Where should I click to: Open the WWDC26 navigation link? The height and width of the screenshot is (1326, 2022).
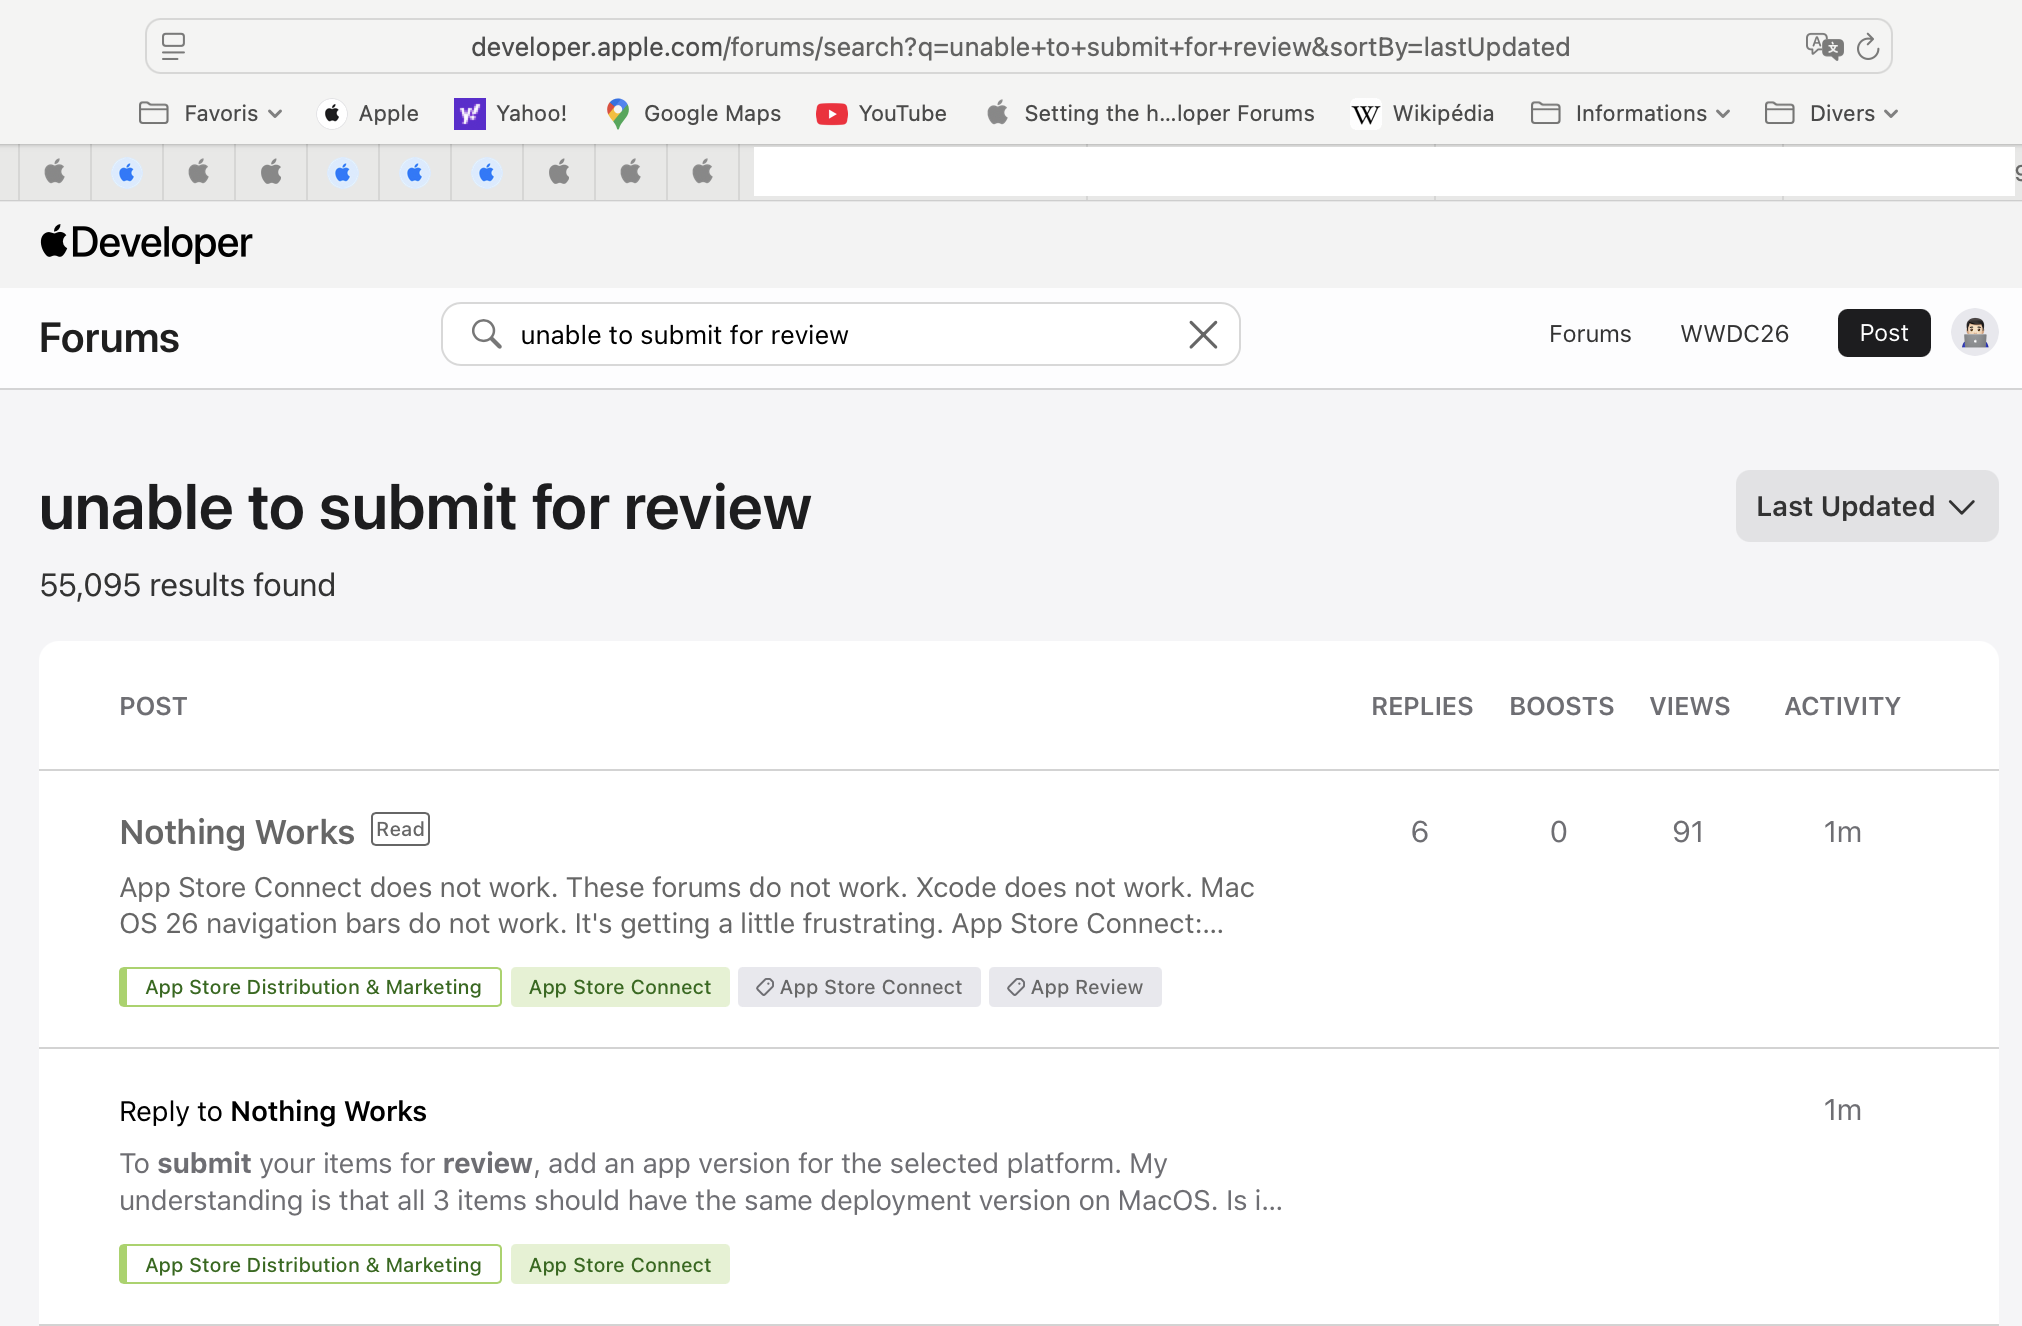1735,334
